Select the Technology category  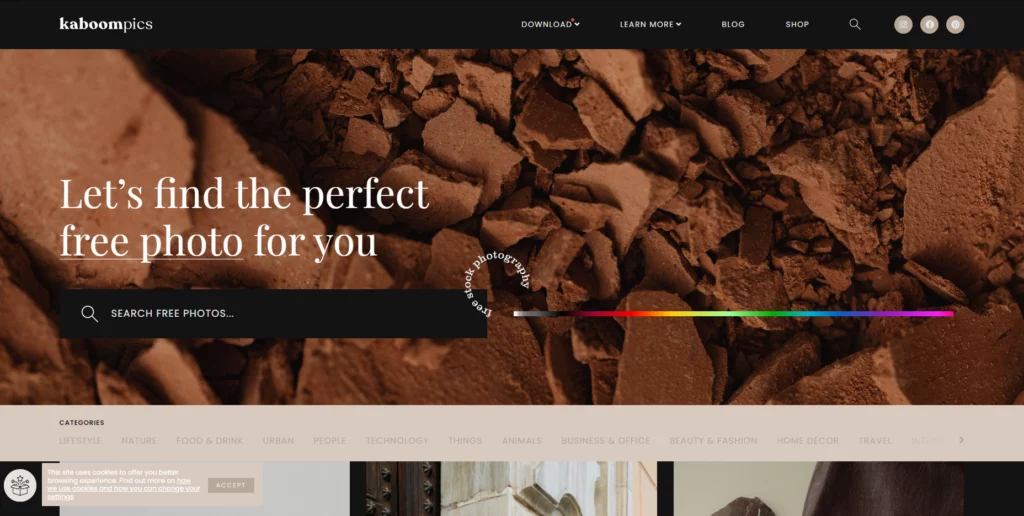(x=397, y=441)
